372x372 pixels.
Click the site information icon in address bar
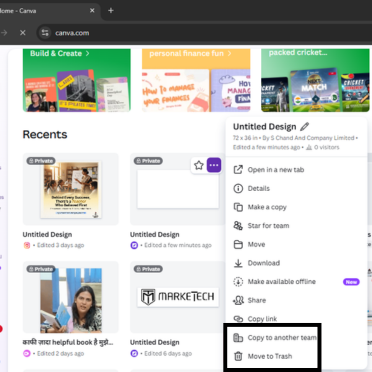pos(45,33)
